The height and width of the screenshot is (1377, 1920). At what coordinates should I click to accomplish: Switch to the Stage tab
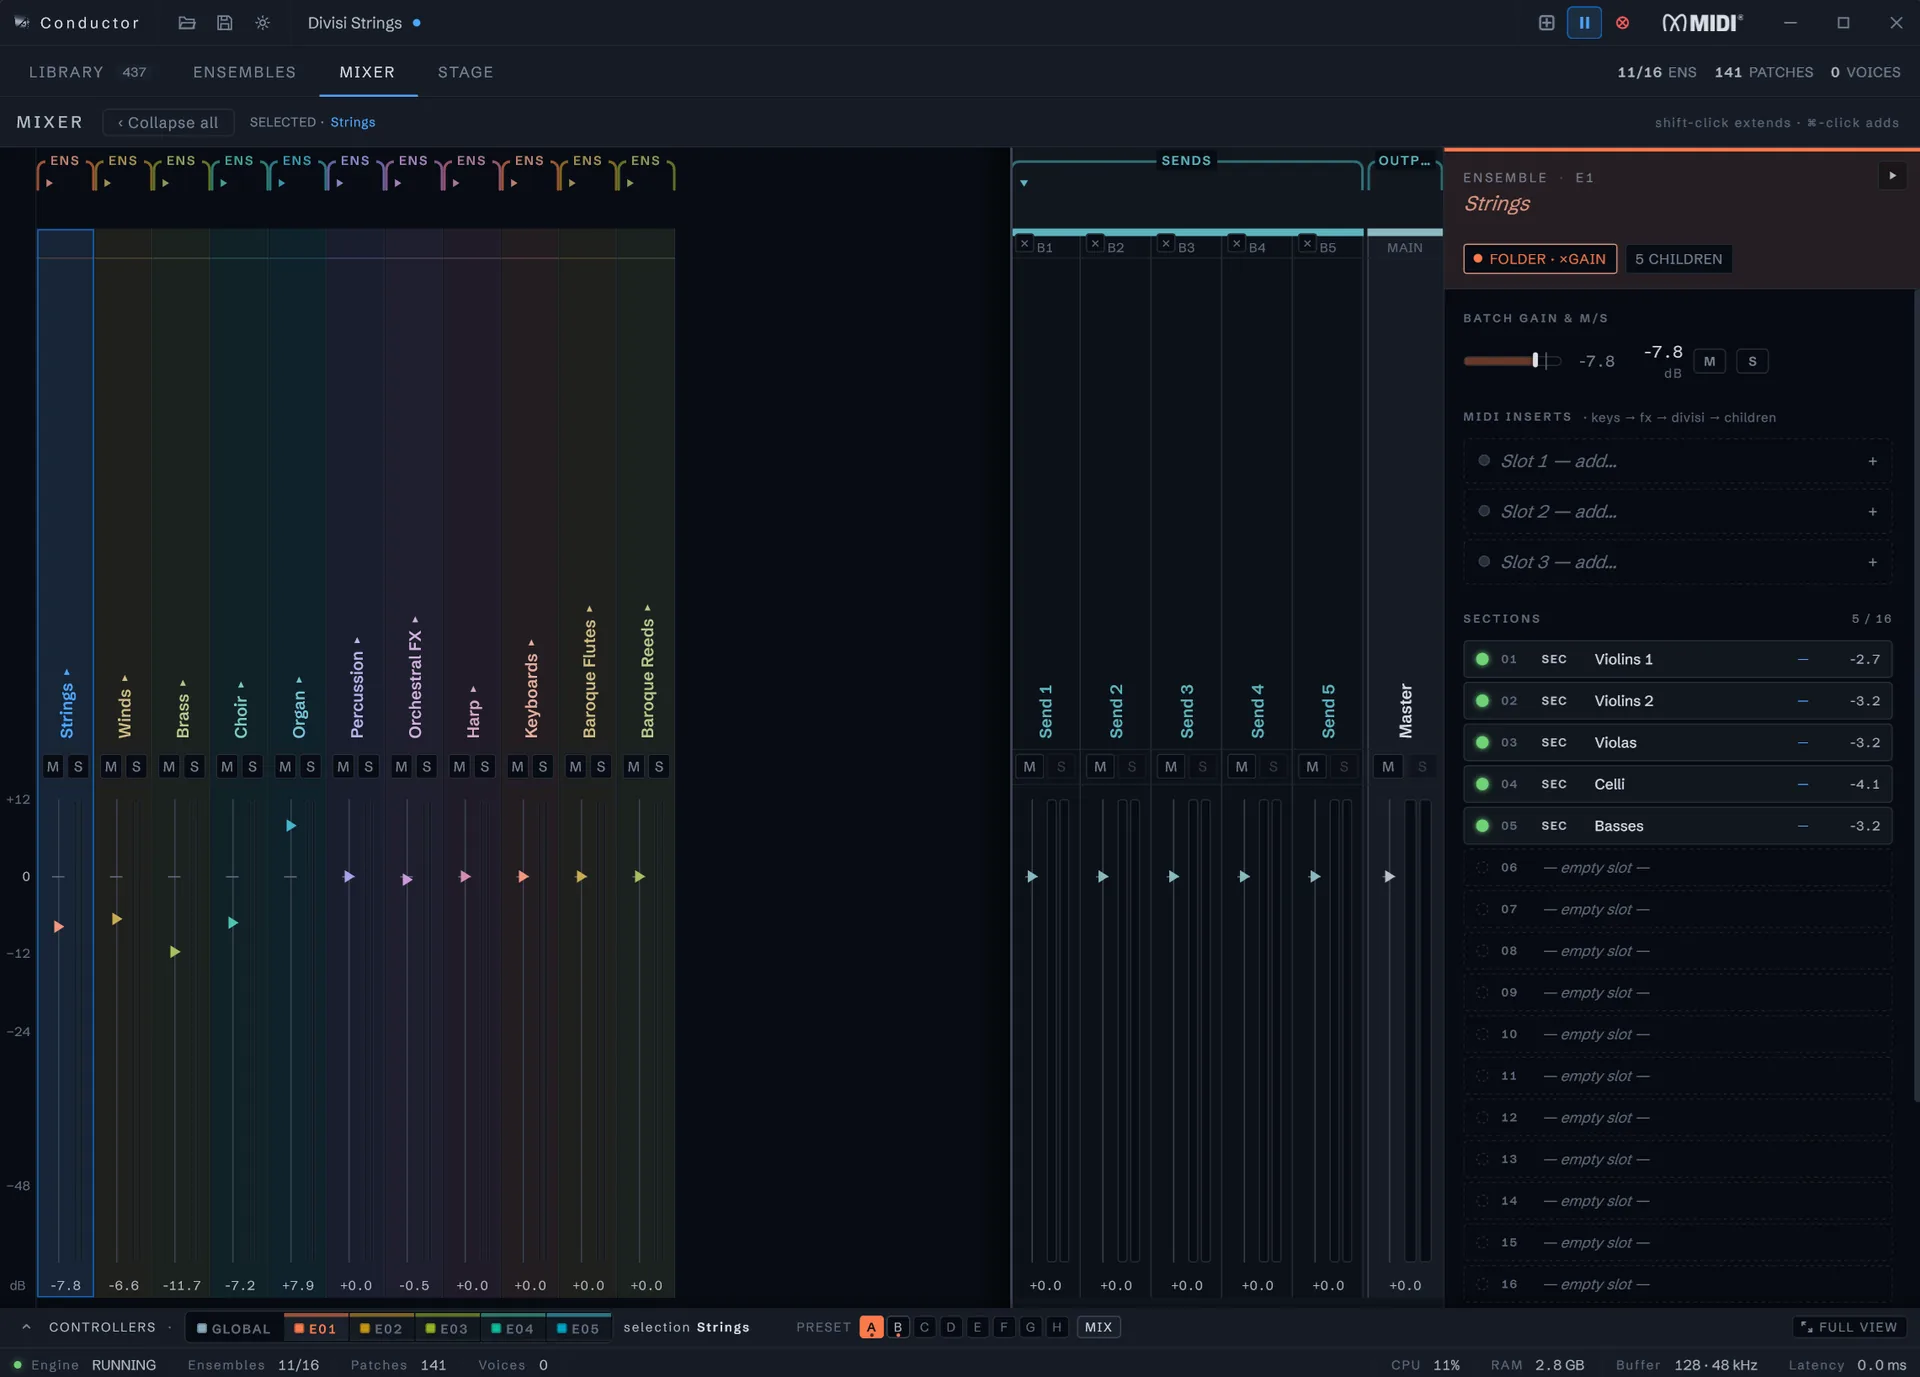465,72
